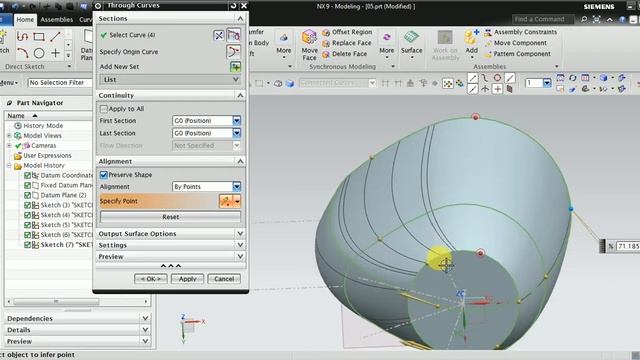Screen dimensions: 640x360
Task: Uncheck the Preserve Shape checkbox
Action: [x=104, y=175]
